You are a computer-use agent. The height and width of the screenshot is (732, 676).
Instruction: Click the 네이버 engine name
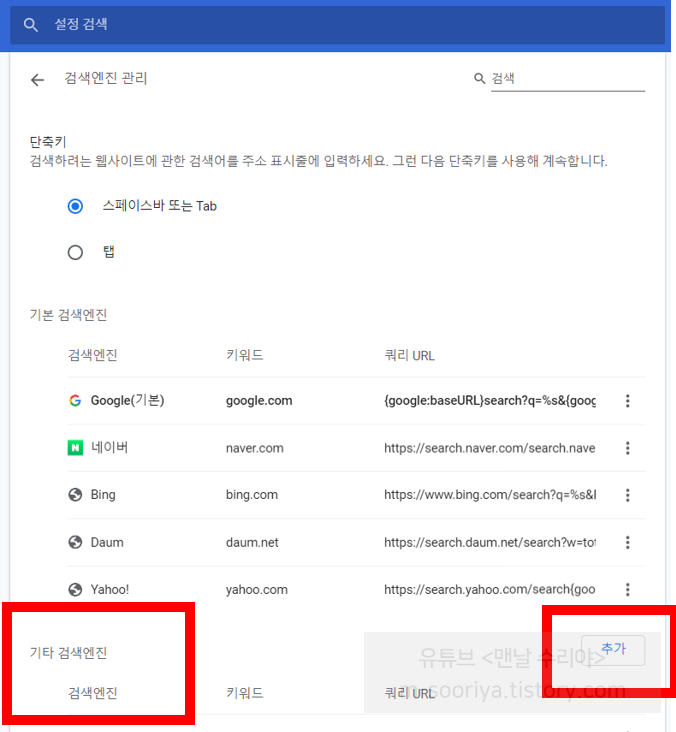(109, 448)
